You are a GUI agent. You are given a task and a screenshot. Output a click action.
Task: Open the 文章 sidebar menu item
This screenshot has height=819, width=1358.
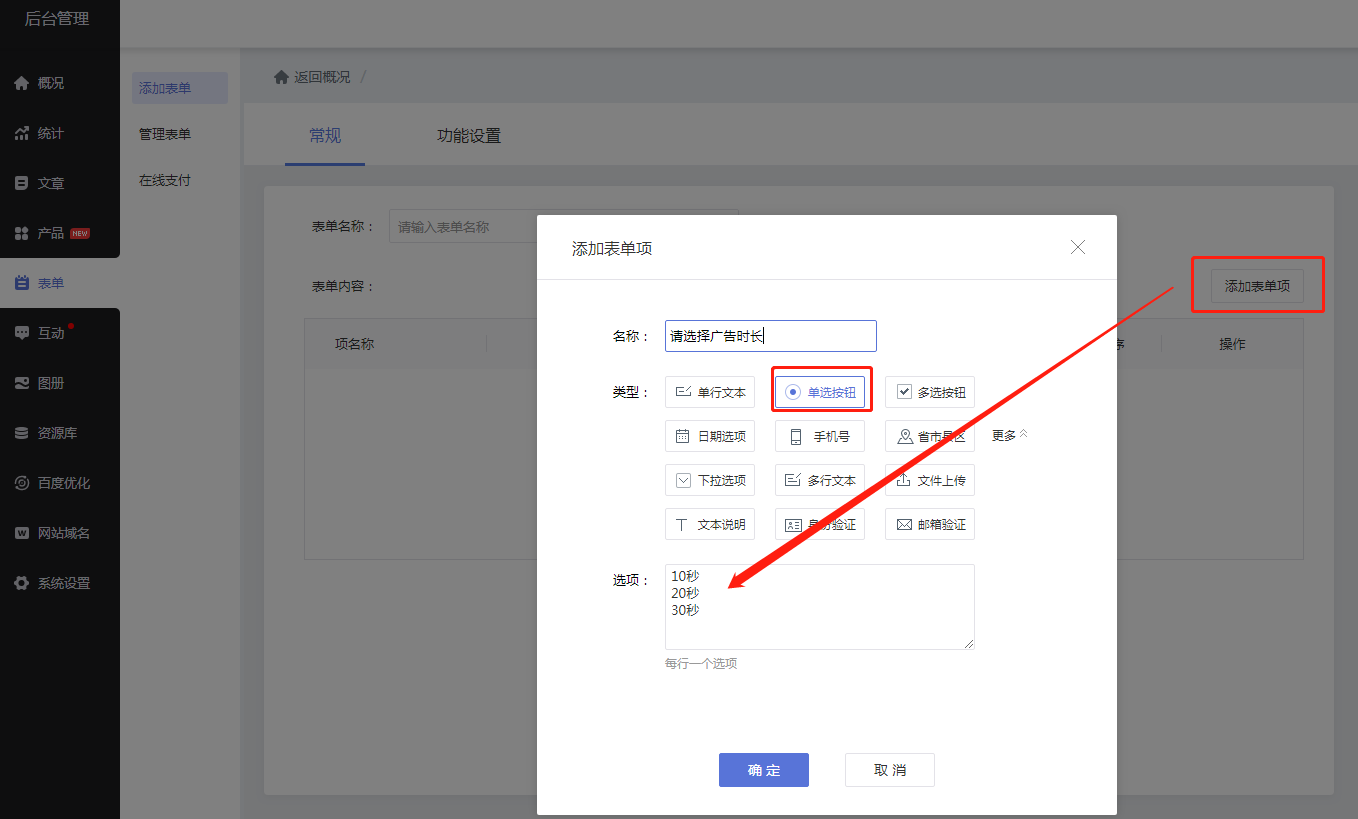click(60, 183)
